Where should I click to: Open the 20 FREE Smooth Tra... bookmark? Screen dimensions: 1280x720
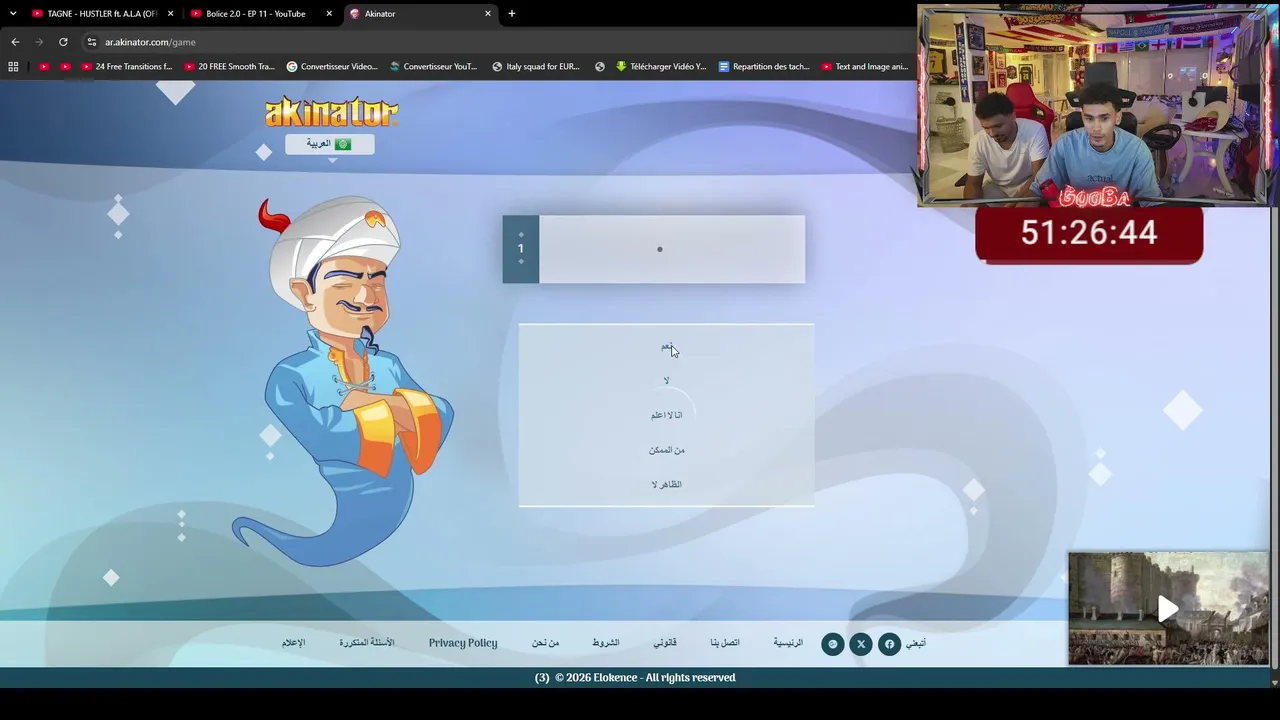click(229, 67)
